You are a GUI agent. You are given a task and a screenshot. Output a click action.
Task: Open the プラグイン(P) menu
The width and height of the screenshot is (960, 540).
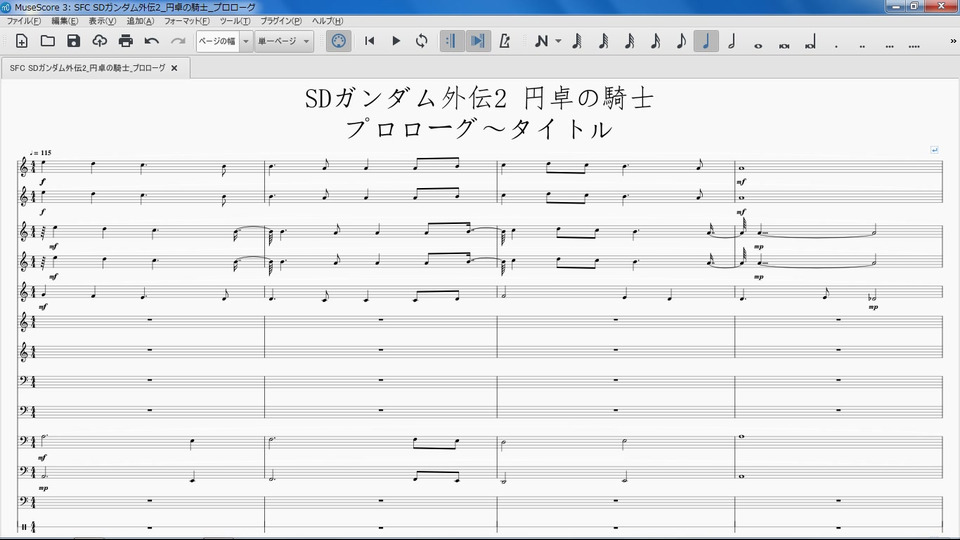coord(281,21)
